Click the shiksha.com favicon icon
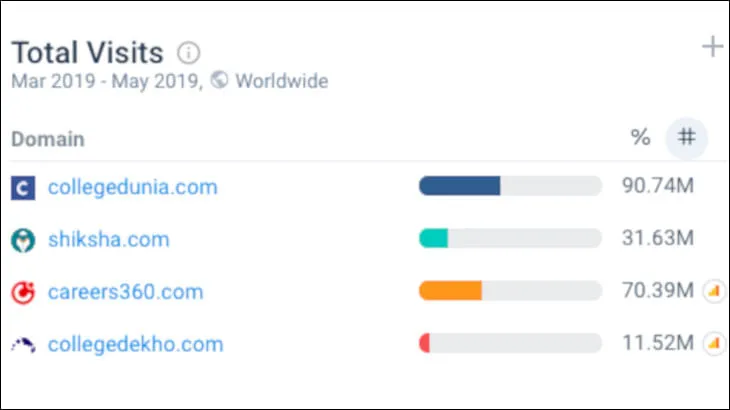Viewport: 730px width, 410px height. coord(22,240)
